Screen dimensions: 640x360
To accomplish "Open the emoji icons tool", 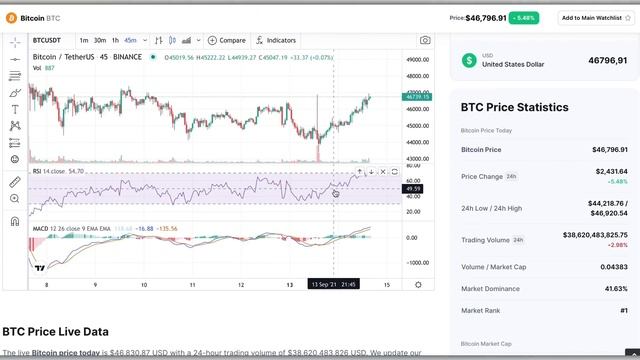I will [15, 159].
